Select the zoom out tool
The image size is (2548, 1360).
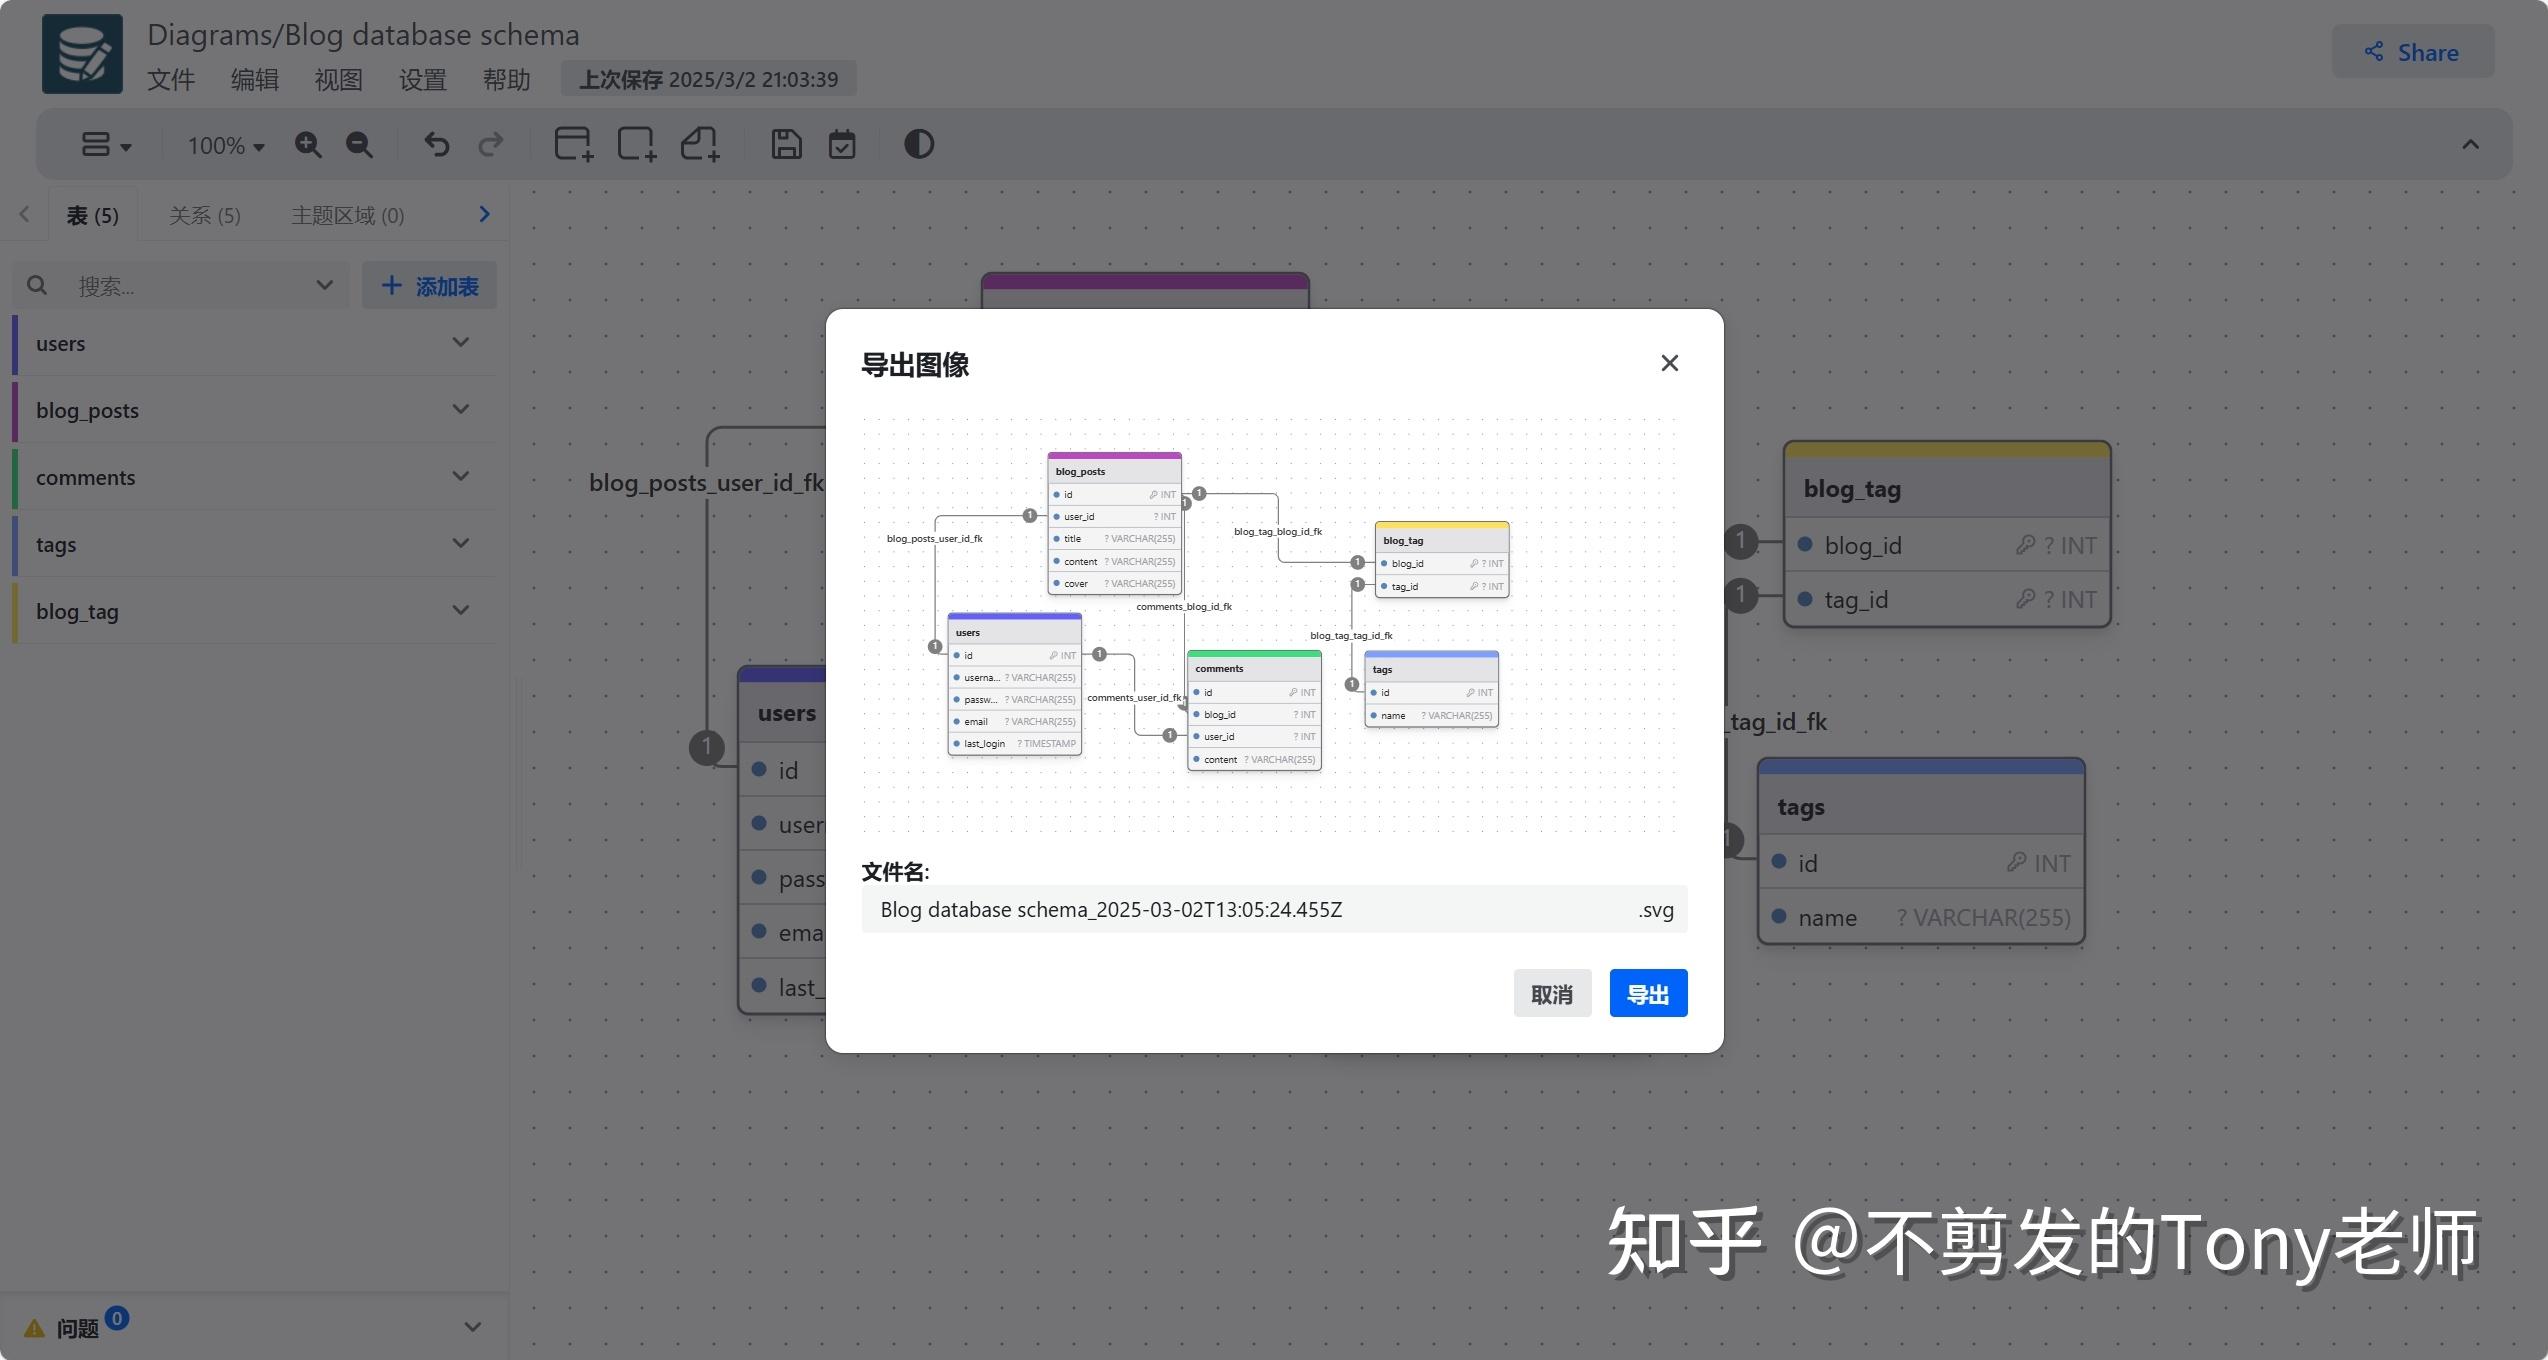point(359,144)
